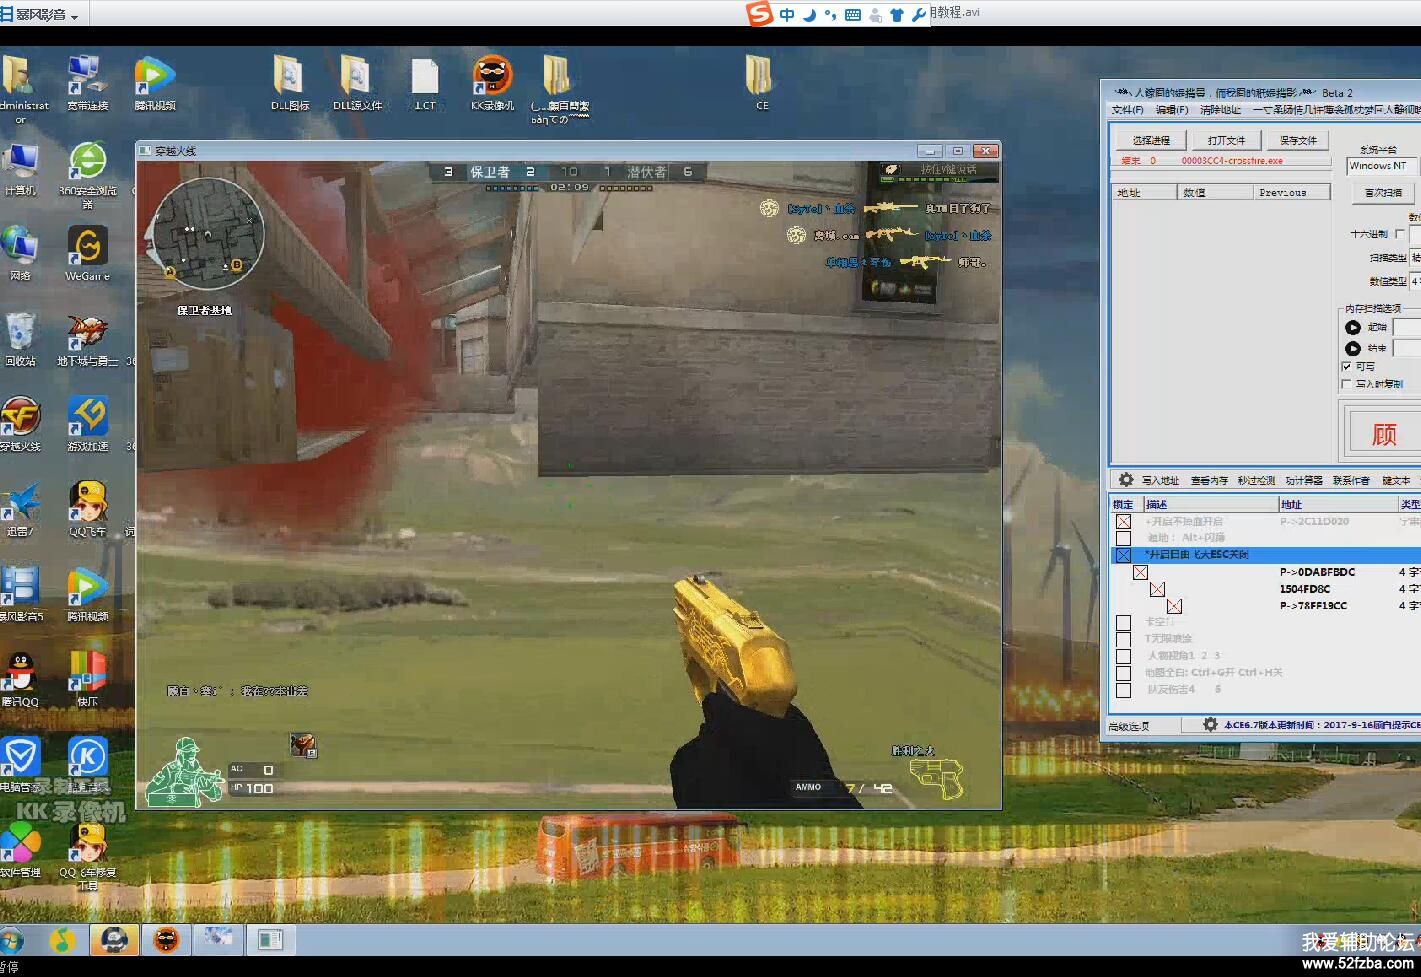This screenshot has height=977, width=1421.
Task: Click the gear icon beside 写入地址
Action: [x=1126, y=480]
